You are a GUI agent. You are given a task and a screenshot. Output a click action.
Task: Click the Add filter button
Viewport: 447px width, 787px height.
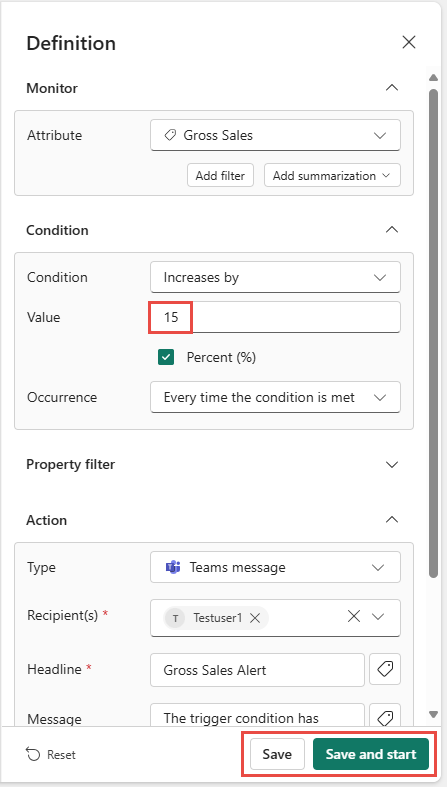pyautogui.click(x=220, y=176)
